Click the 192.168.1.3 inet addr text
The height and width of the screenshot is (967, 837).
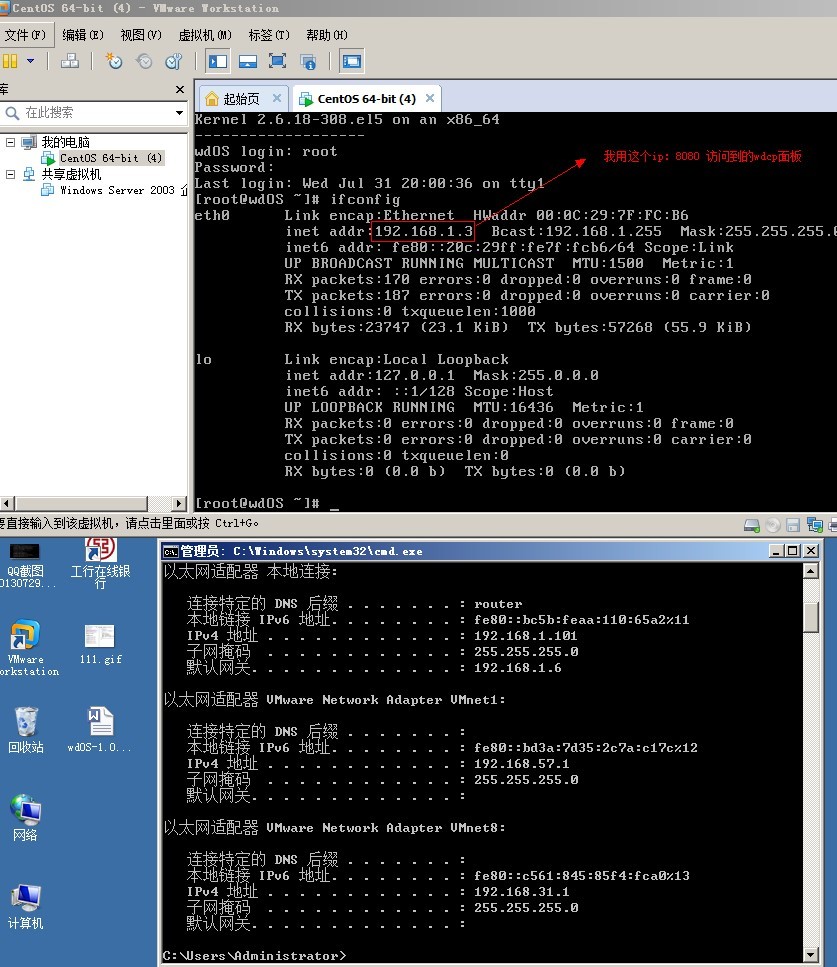(x=424, y=231)
